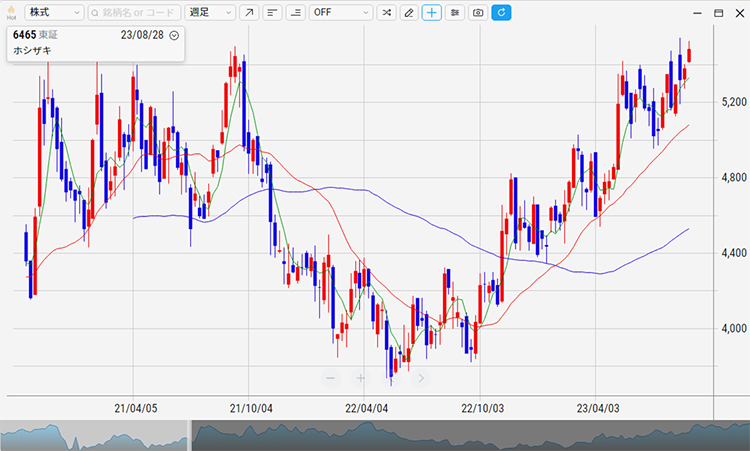Image resolution: width=750 pixels, height=451 pixels.
Task: Open chart settings sliders icon
Action: [455, 13]
